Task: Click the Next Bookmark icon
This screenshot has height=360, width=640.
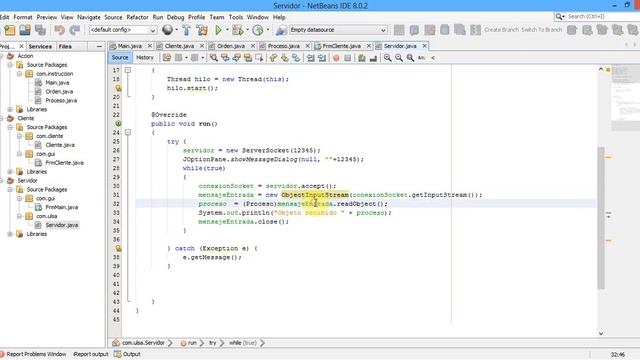Action: click(x=284, y=58)
